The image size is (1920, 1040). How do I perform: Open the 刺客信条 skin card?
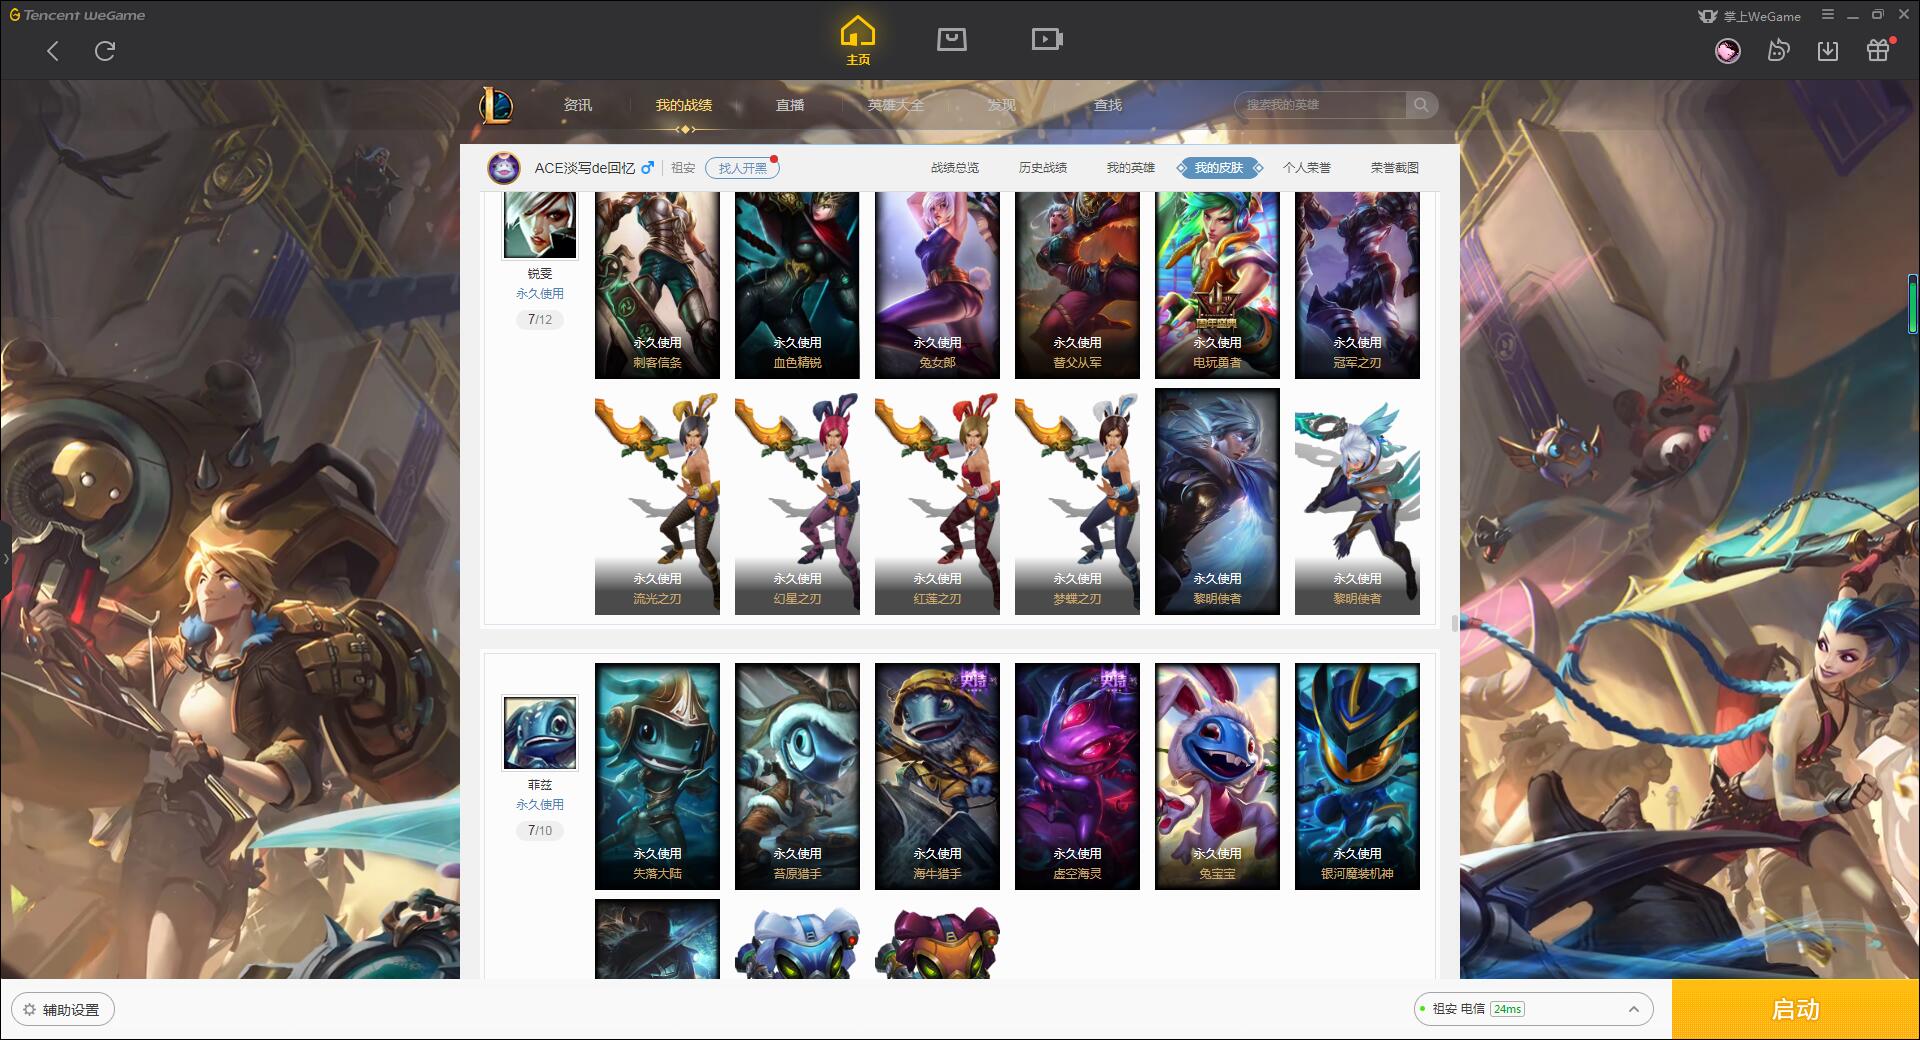[657, 285]
